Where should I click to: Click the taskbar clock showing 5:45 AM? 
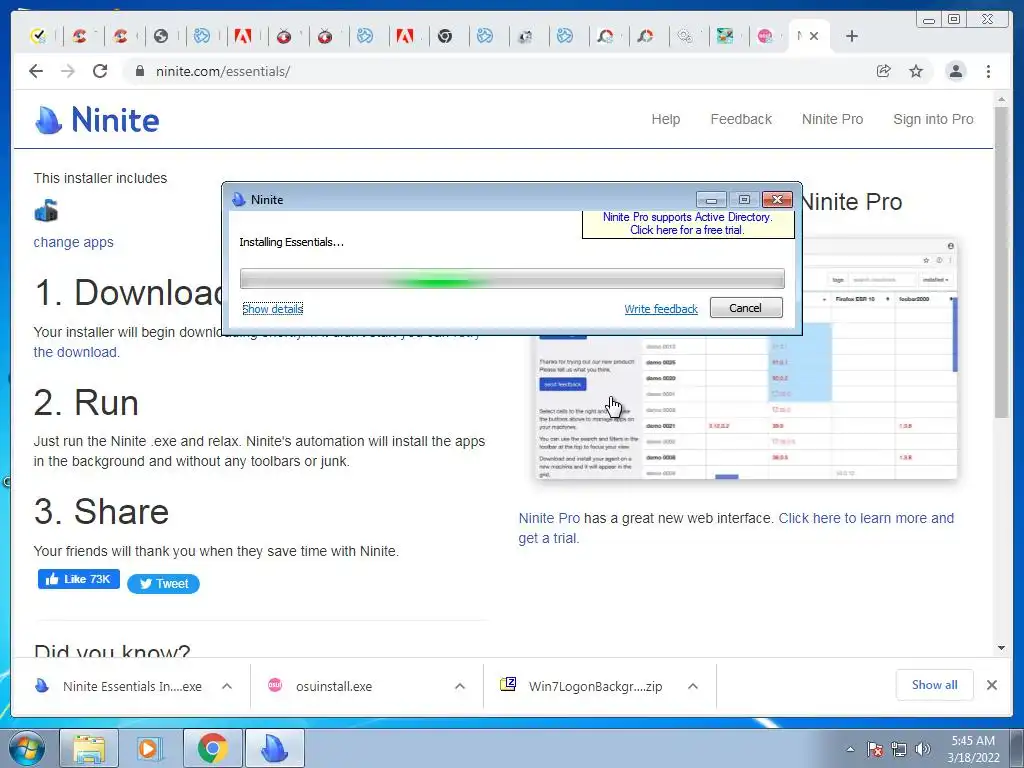[973, 749]
